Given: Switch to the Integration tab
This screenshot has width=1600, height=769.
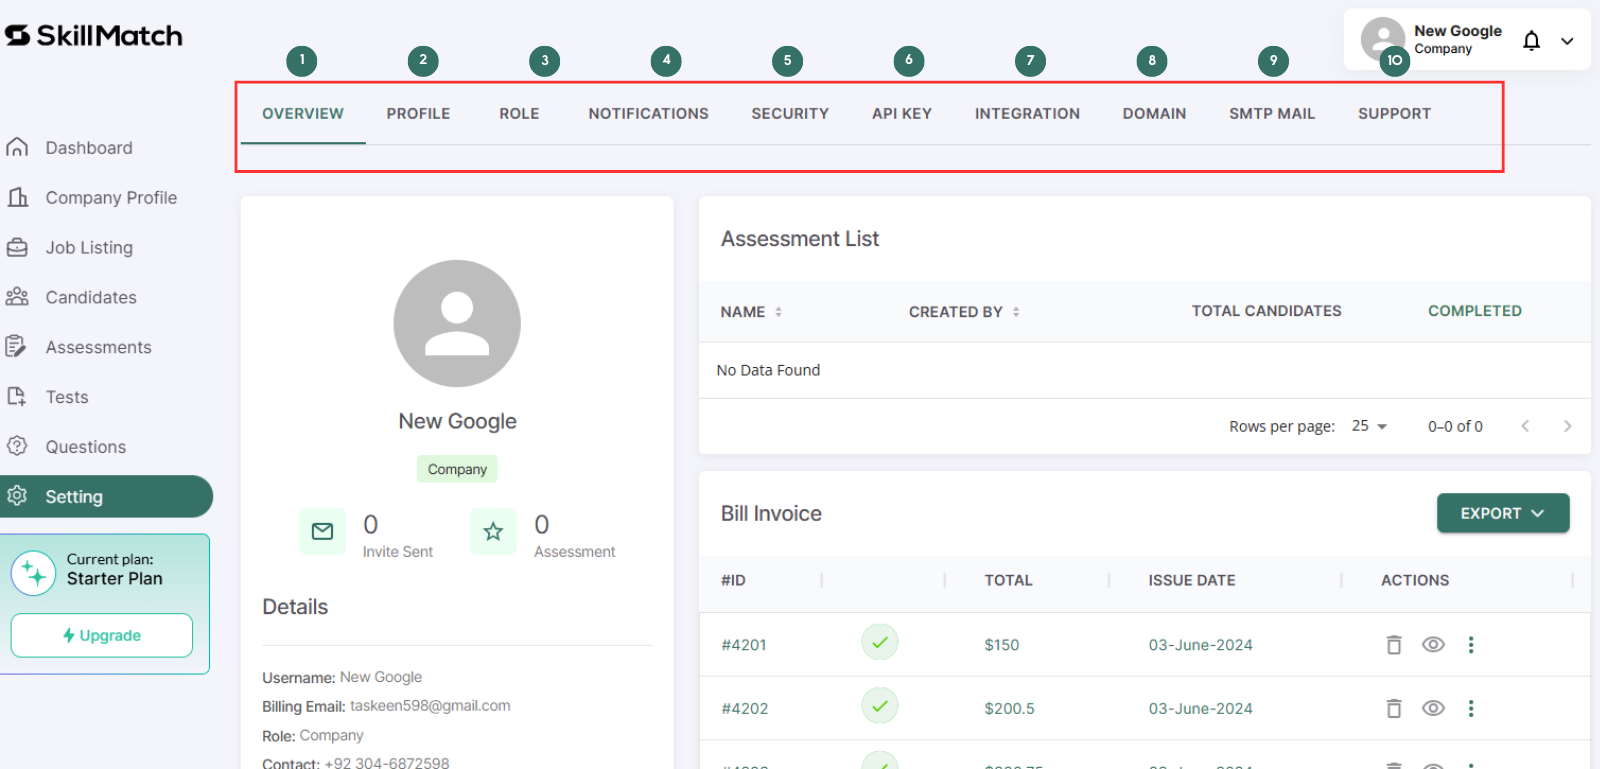Looking at the screenshot, I should (1027, 114).
